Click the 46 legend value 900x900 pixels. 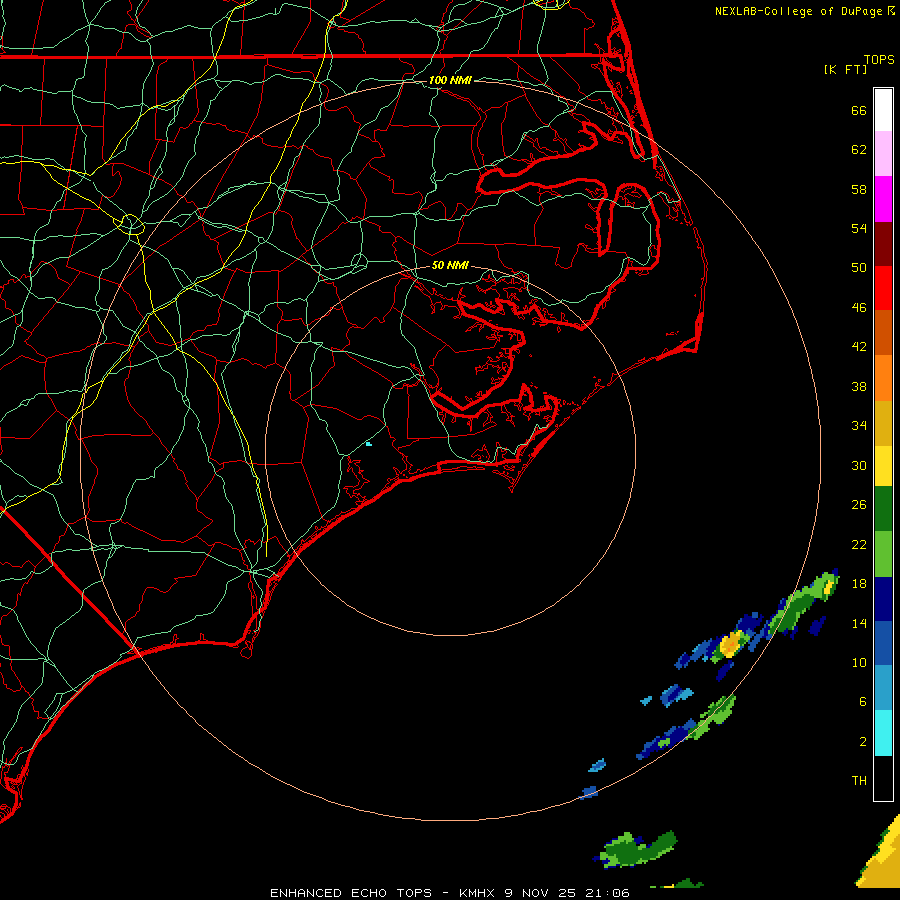[859, 308]
